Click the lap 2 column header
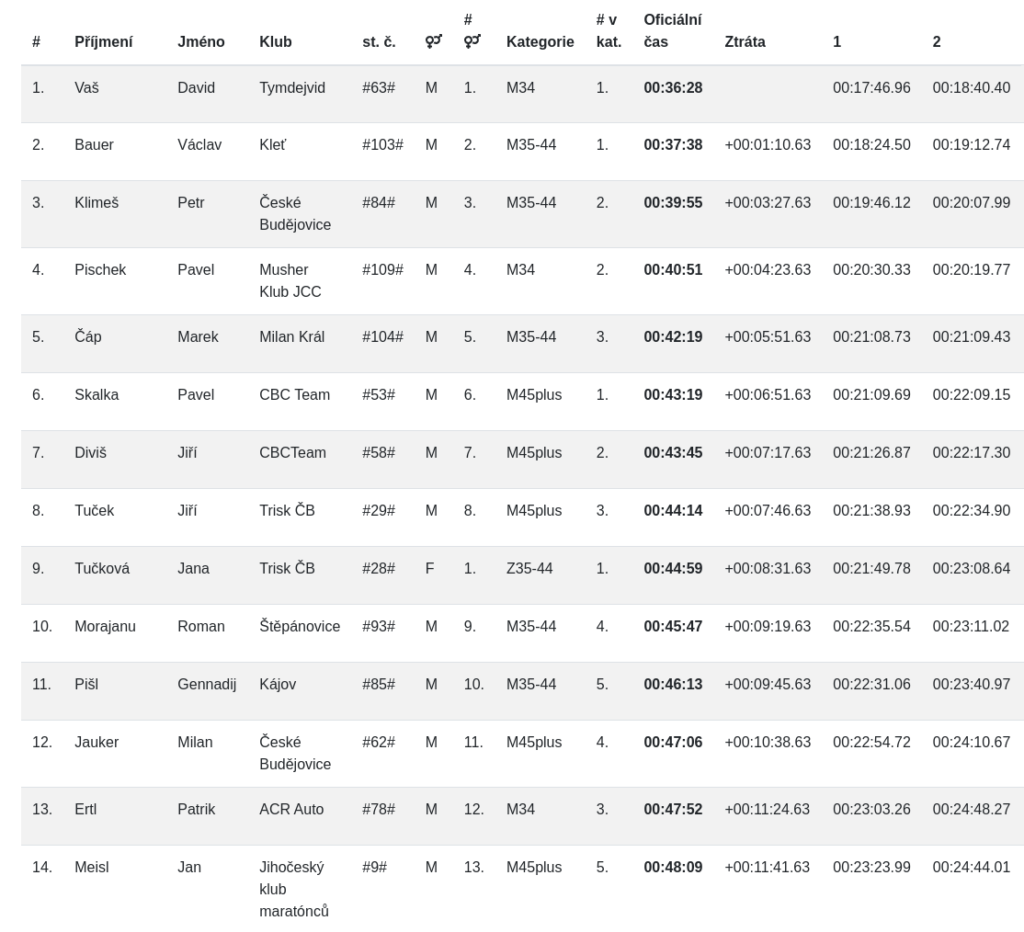1024x932 pixels. 937,43
